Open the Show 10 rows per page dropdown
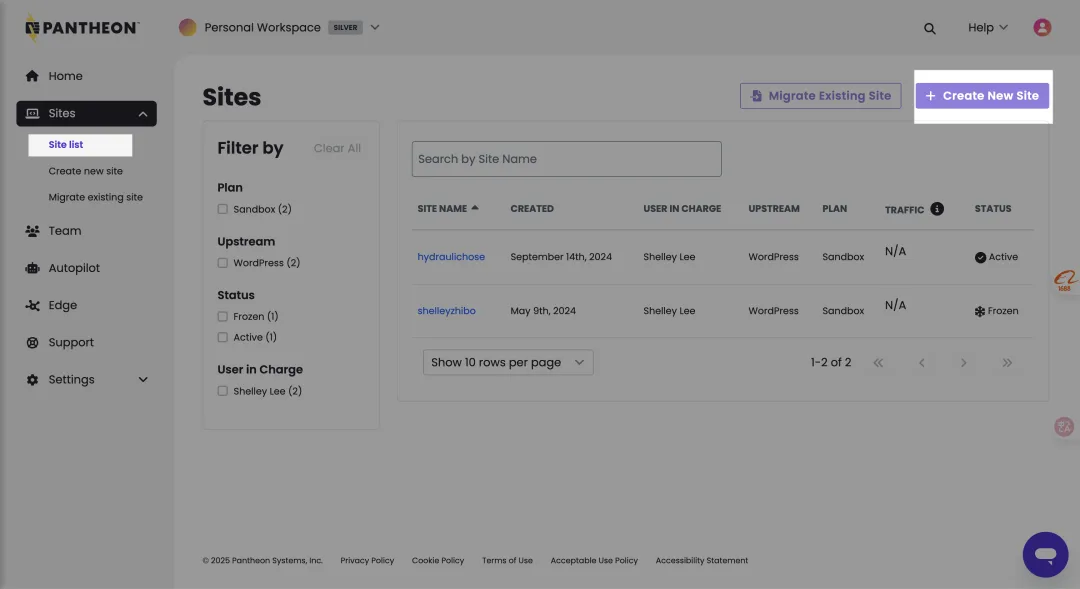Image resolution: width=1080 pixels, height=589 pixels. coord(508,362)
